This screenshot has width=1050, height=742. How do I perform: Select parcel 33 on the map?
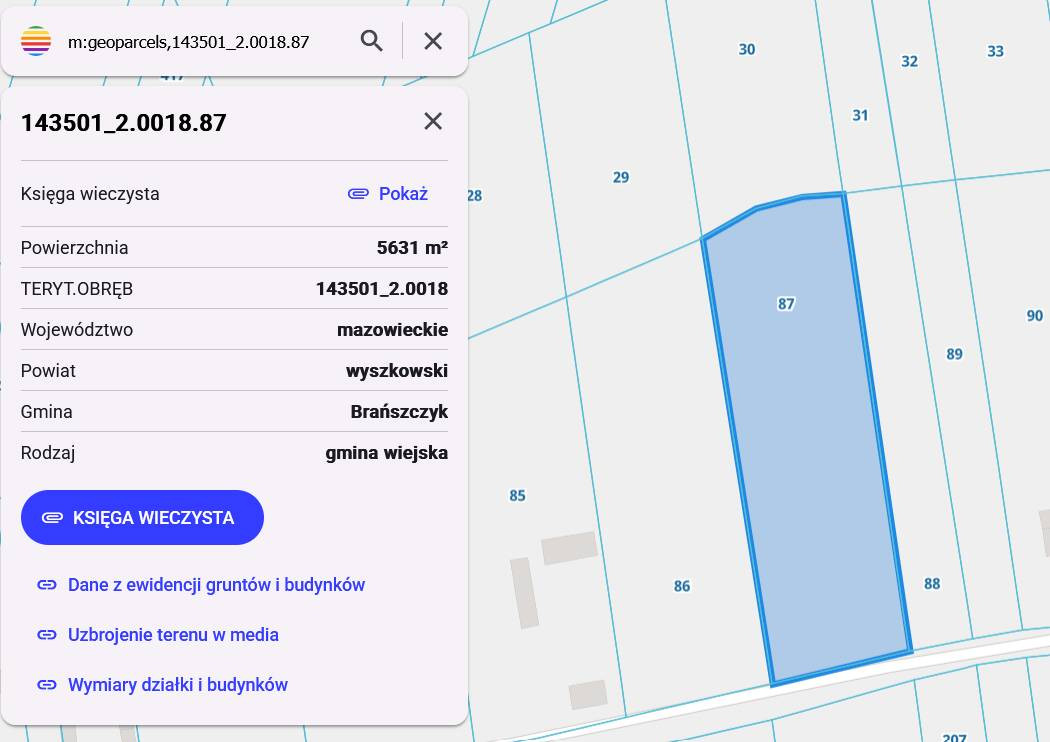pos(995,51)
